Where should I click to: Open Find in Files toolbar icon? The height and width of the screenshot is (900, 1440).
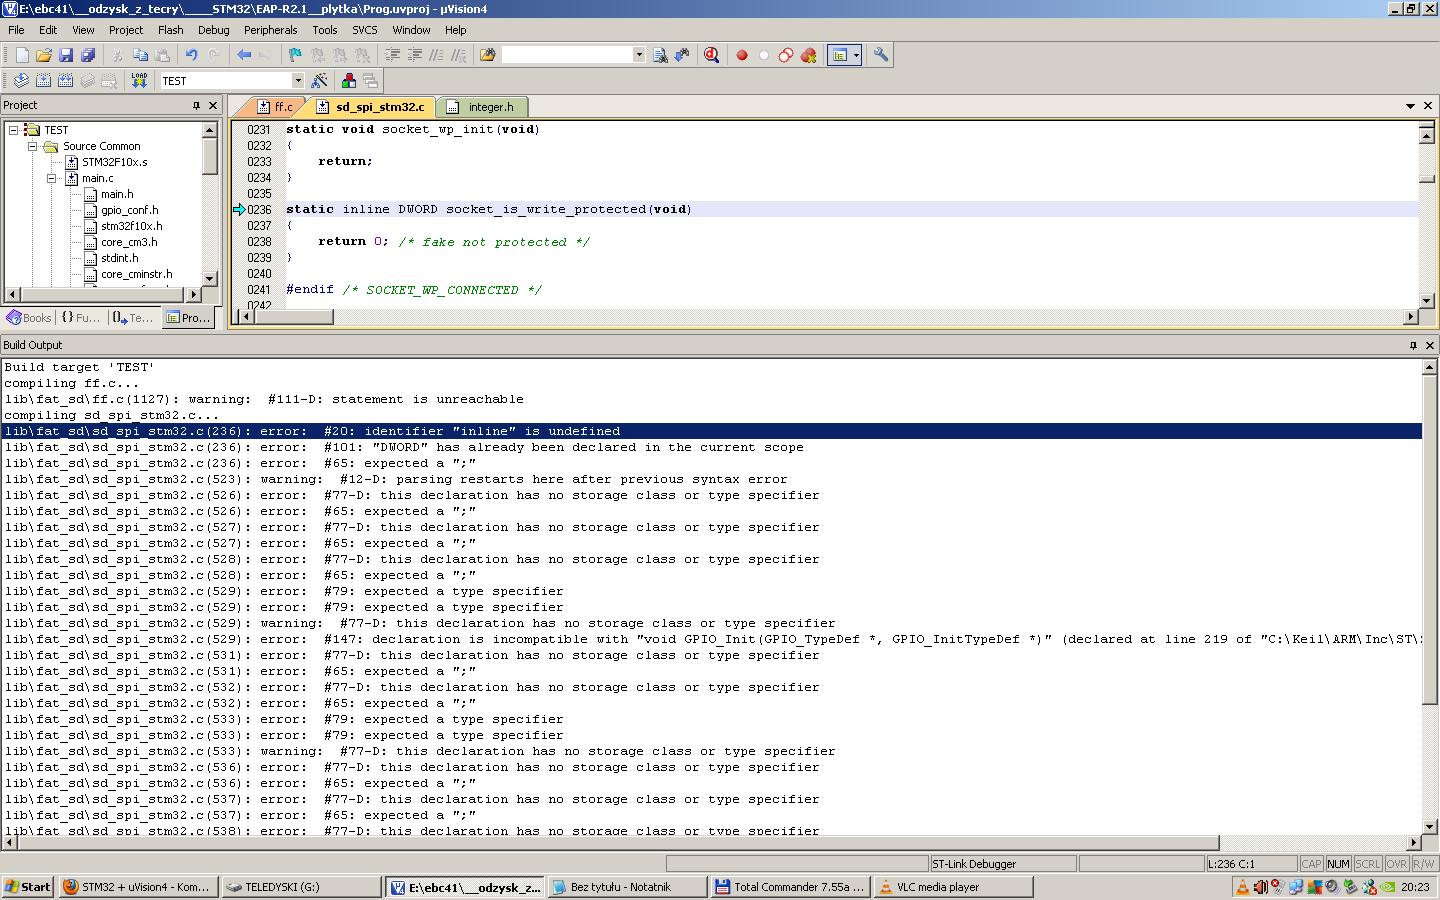click(x=487, y=55)
